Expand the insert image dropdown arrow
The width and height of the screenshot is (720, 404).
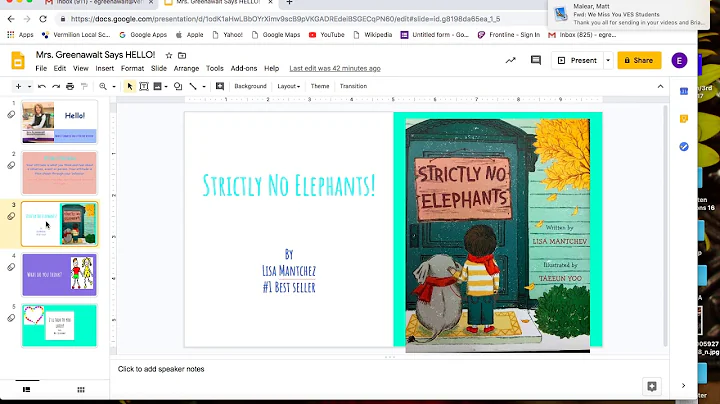click(166, 86)
